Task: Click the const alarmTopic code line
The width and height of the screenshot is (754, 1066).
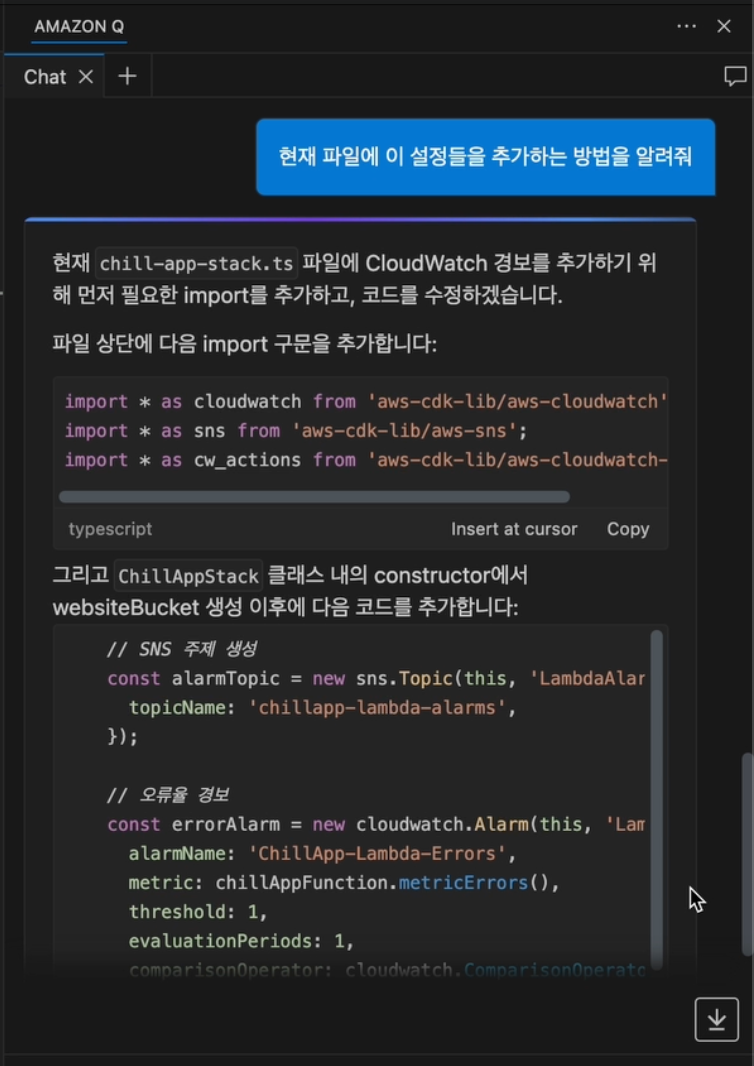Action: pos(376,678)
